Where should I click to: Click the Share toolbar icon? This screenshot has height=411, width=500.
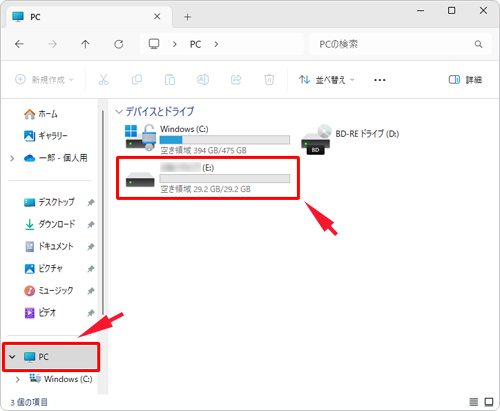click(x=236, y=80)
